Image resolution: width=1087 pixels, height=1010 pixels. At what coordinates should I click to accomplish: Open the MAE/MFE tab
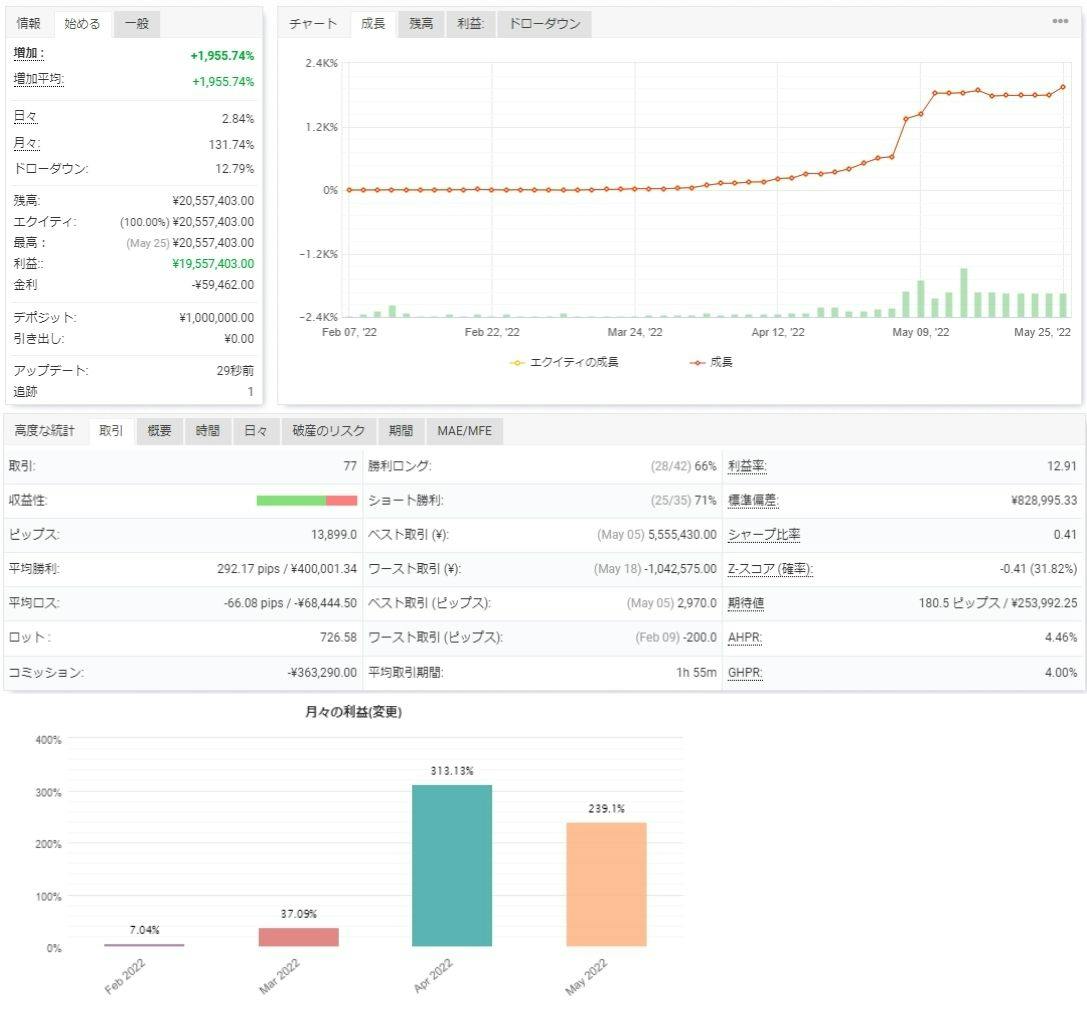click(x=465, y=431)
